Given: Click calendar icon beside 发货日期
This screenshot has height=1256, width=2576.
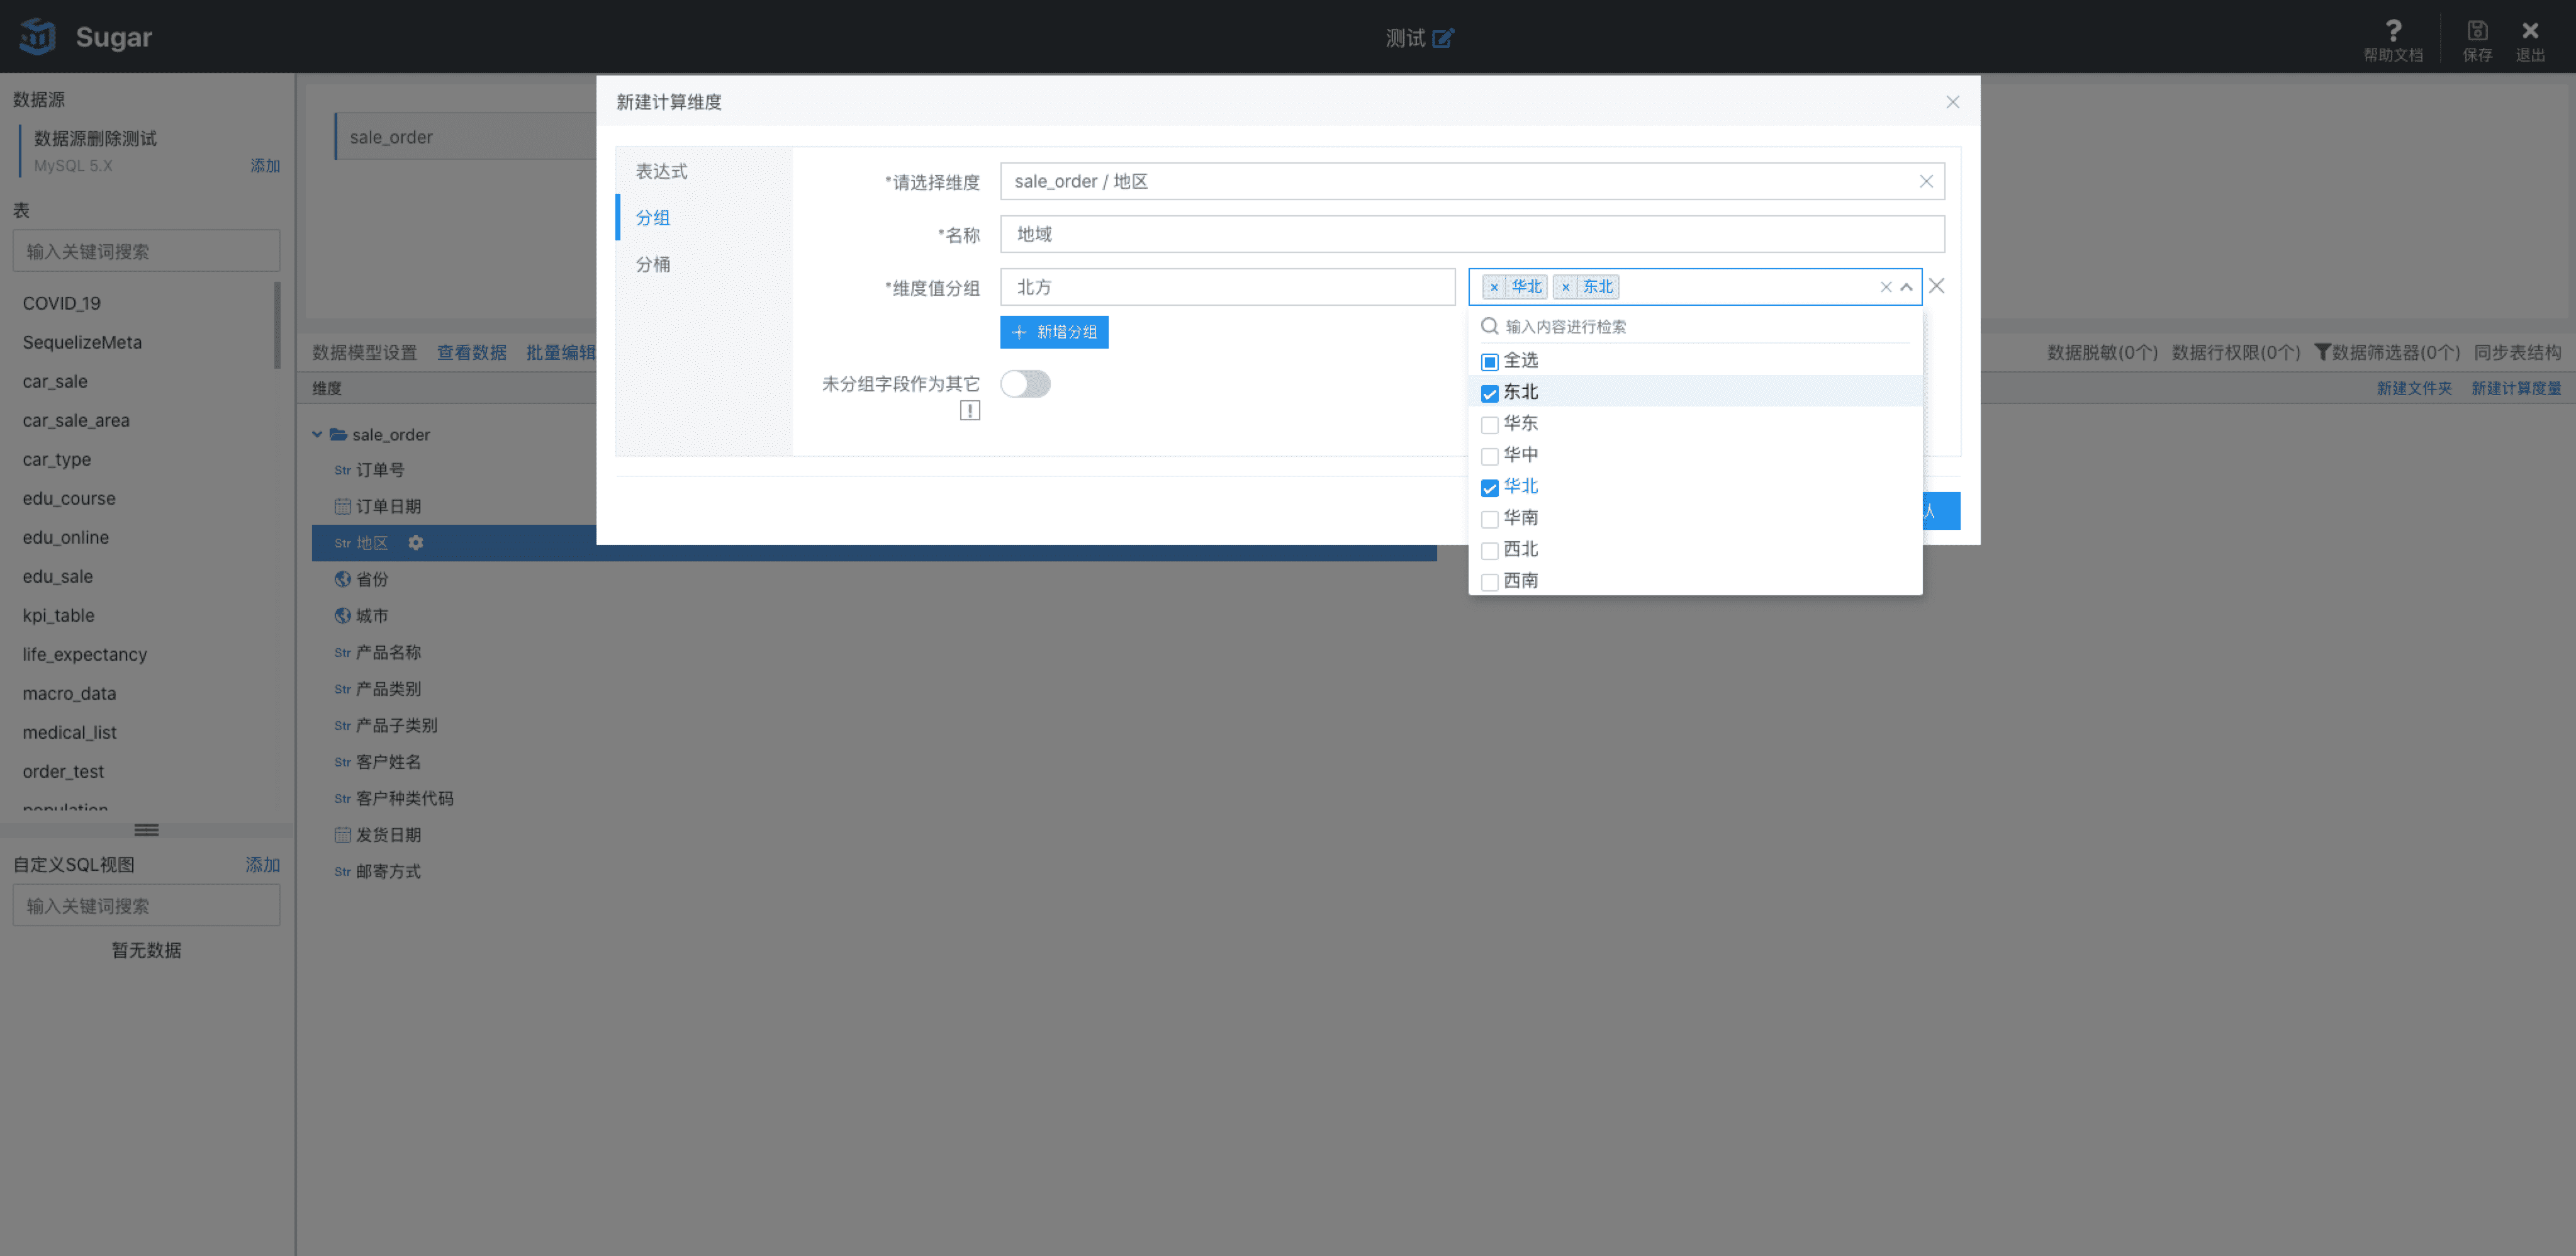Looking at the screenshot, I should 342,834.
